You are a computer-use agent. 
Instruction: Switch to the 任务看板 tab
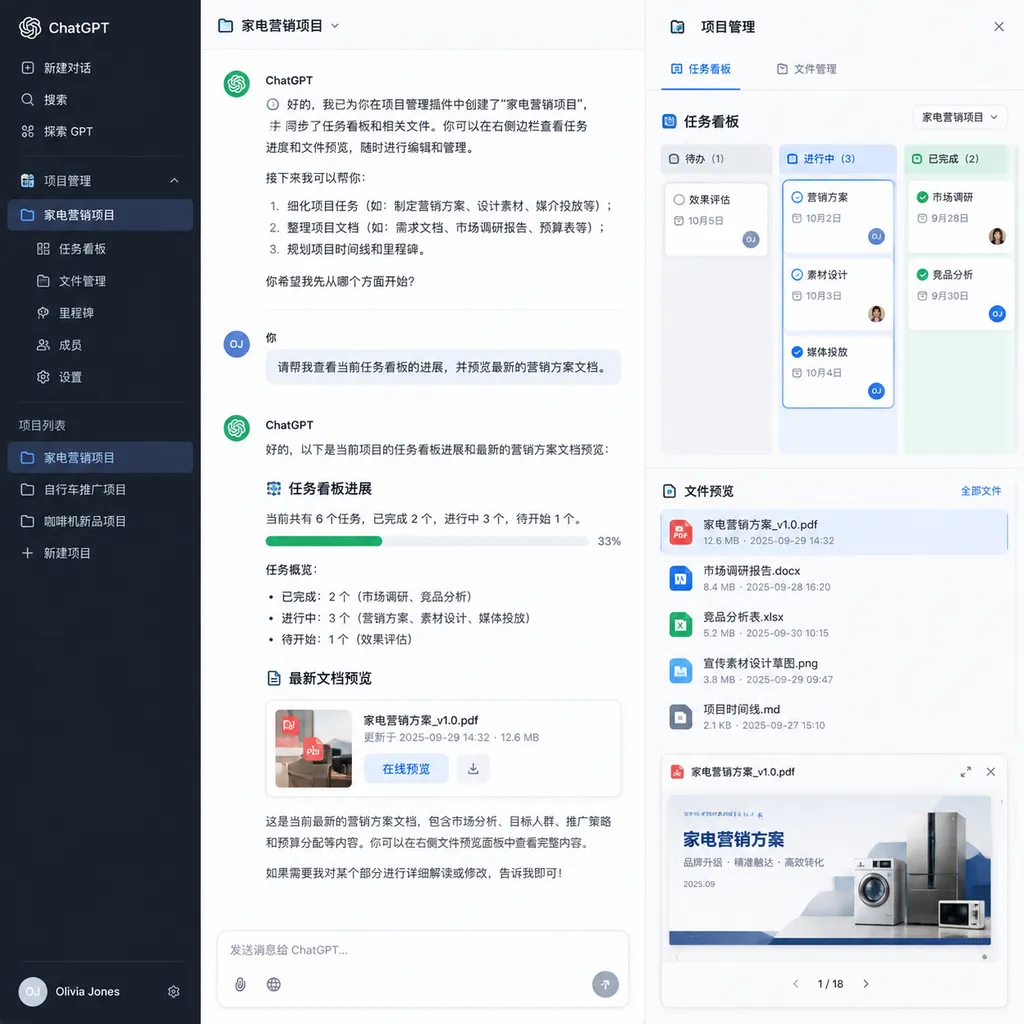(x=701, y=69)
